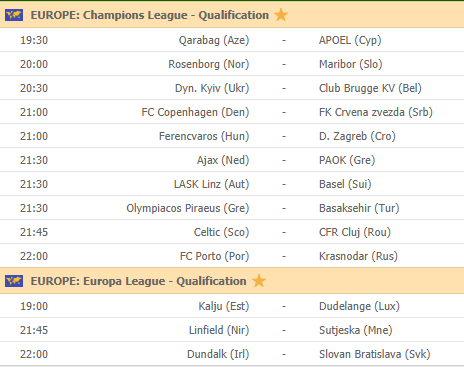Click the Europa League favorite star icon
The height and width of the screenshot is (367, 464).
point(259,281)
